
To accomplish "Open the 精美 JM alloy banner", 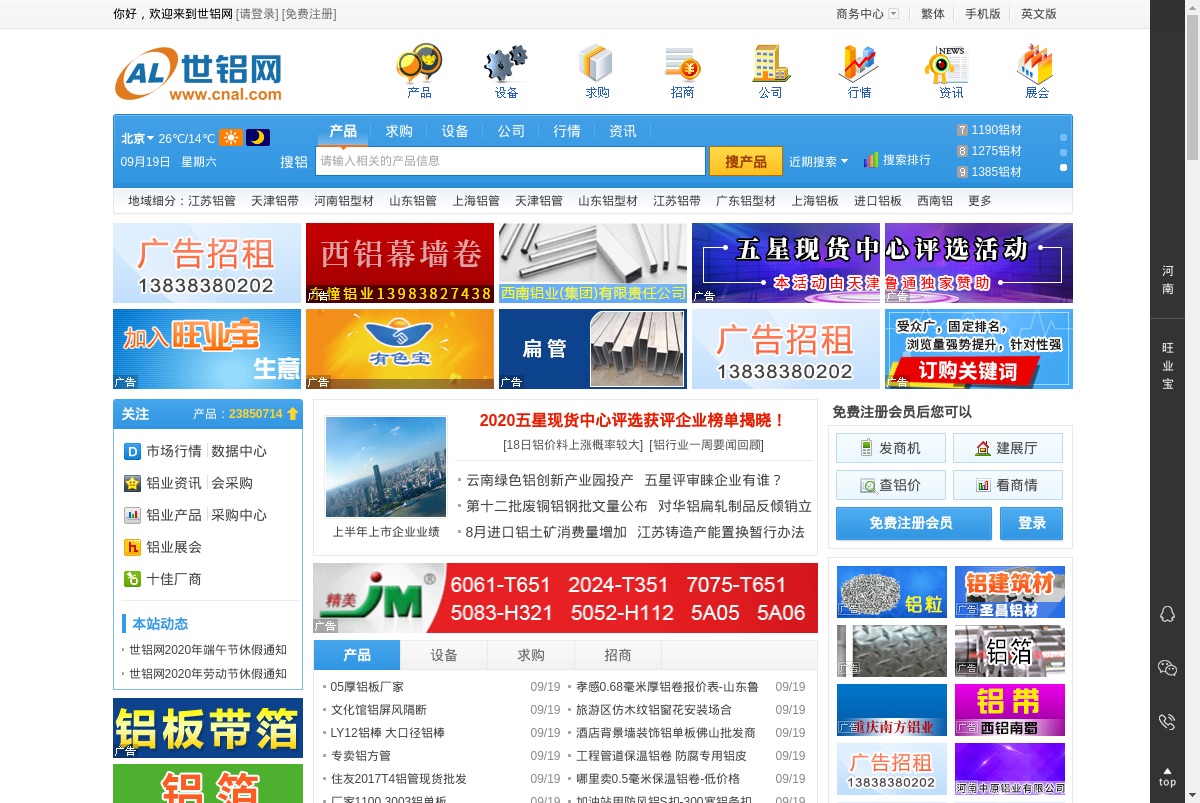I will pos(565,598).
